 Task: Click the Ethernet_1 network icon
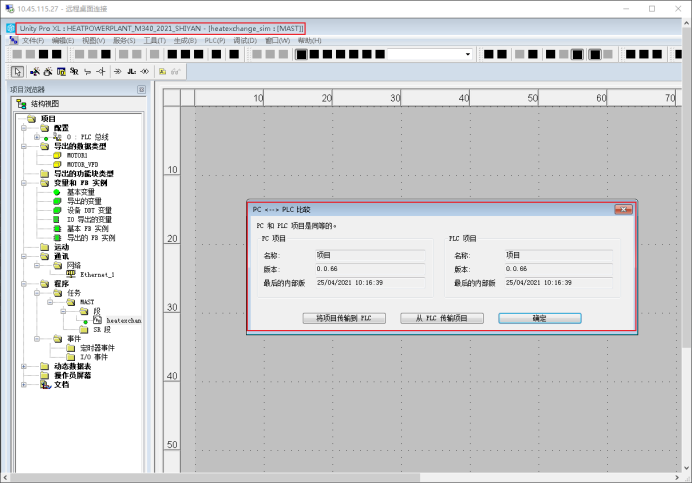tap(71, 274)
